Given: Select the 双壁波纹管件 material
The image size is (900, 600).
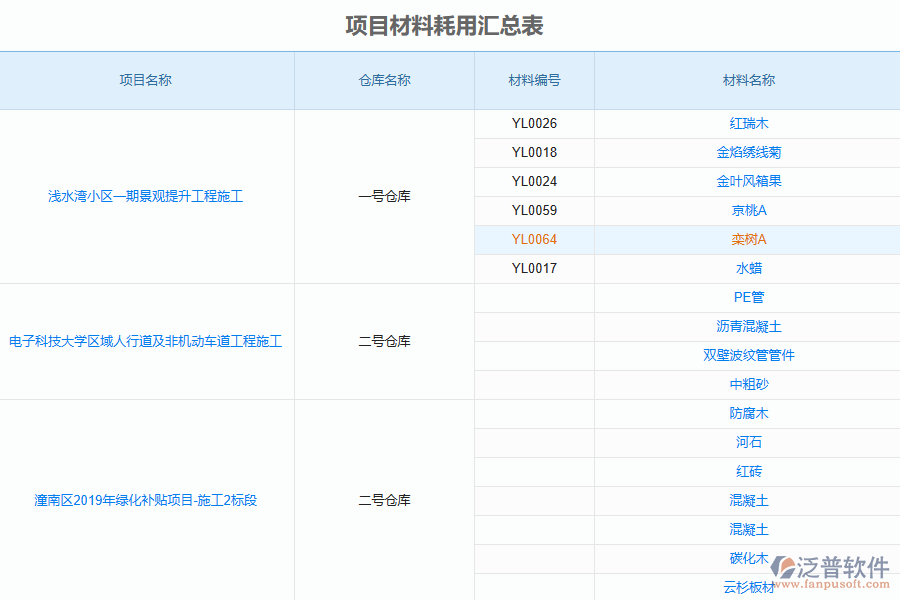Looking at the screenshot, I should pyautogui.click(x=749, y=355).
